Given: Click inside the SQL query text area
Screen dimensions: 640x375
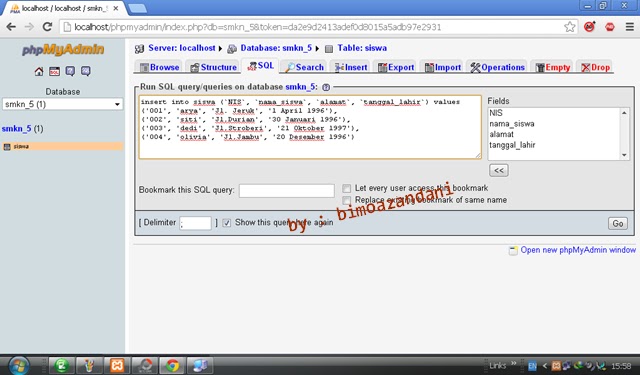Looking at the screenshot, I should [310, 127].
